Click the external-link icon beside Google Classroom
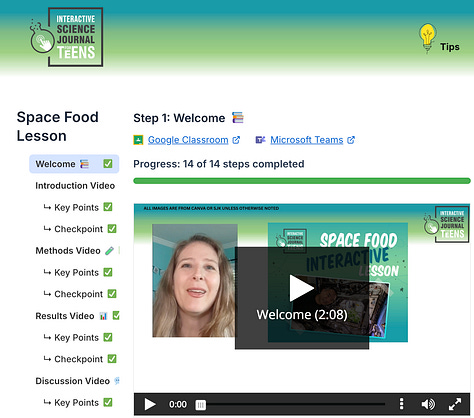The width and height of the screenshot is (474, 418). tap(236, 140)
